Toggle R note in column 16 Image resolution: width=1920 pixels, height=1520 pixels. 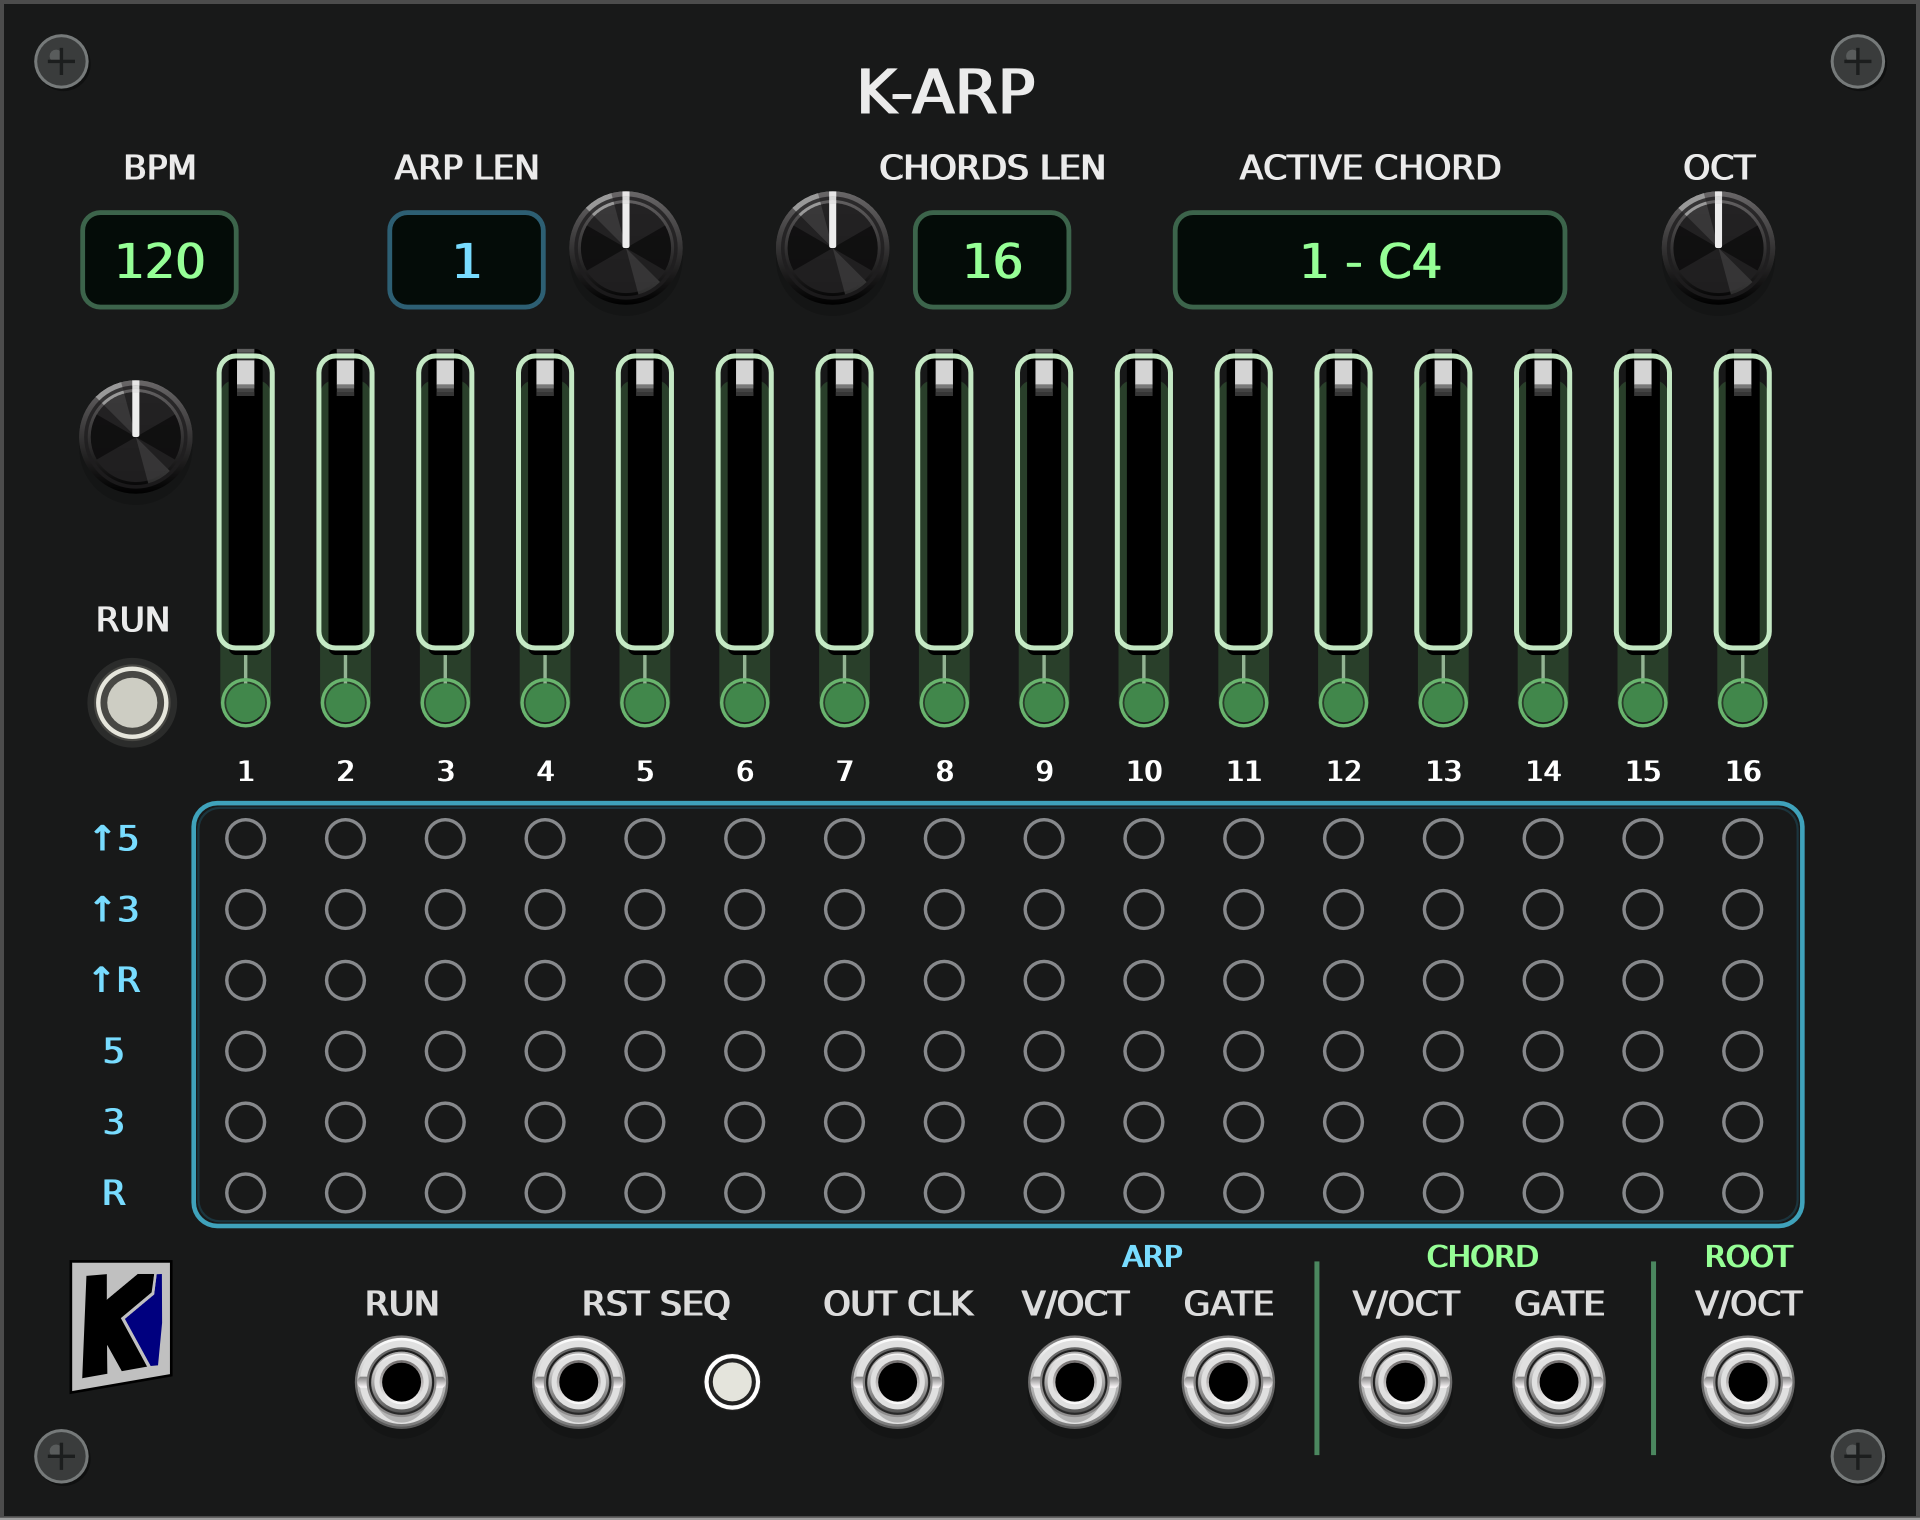(x=1742, y=1192)
